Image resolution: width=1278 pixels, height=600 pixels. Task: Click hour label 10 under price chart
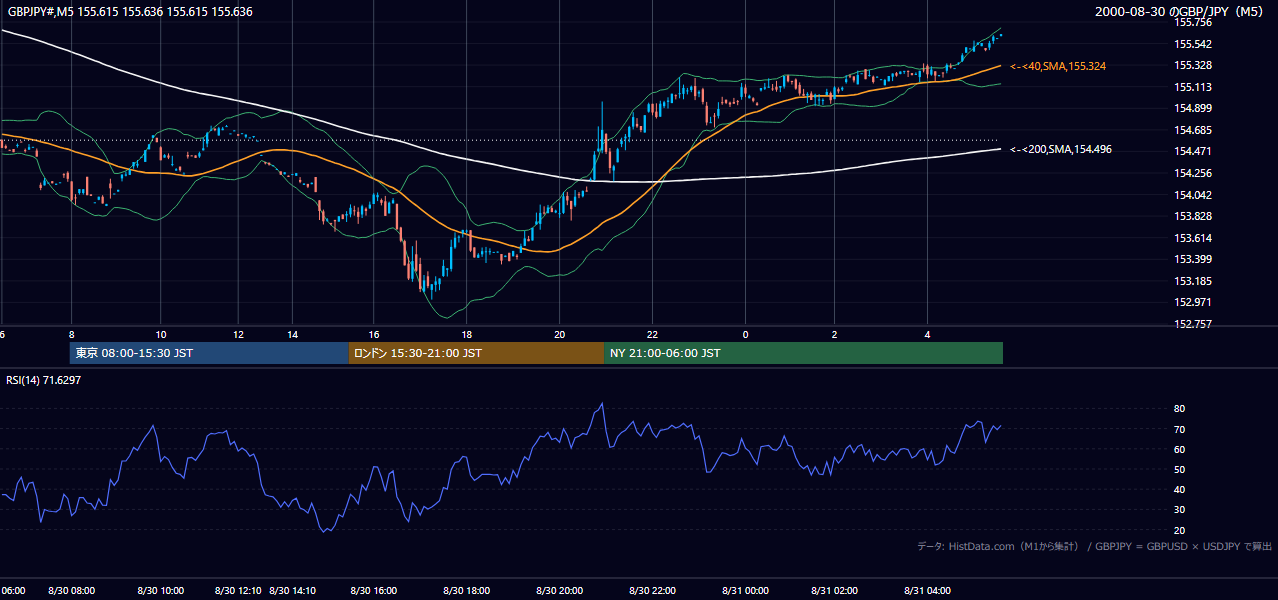point(160,334)
